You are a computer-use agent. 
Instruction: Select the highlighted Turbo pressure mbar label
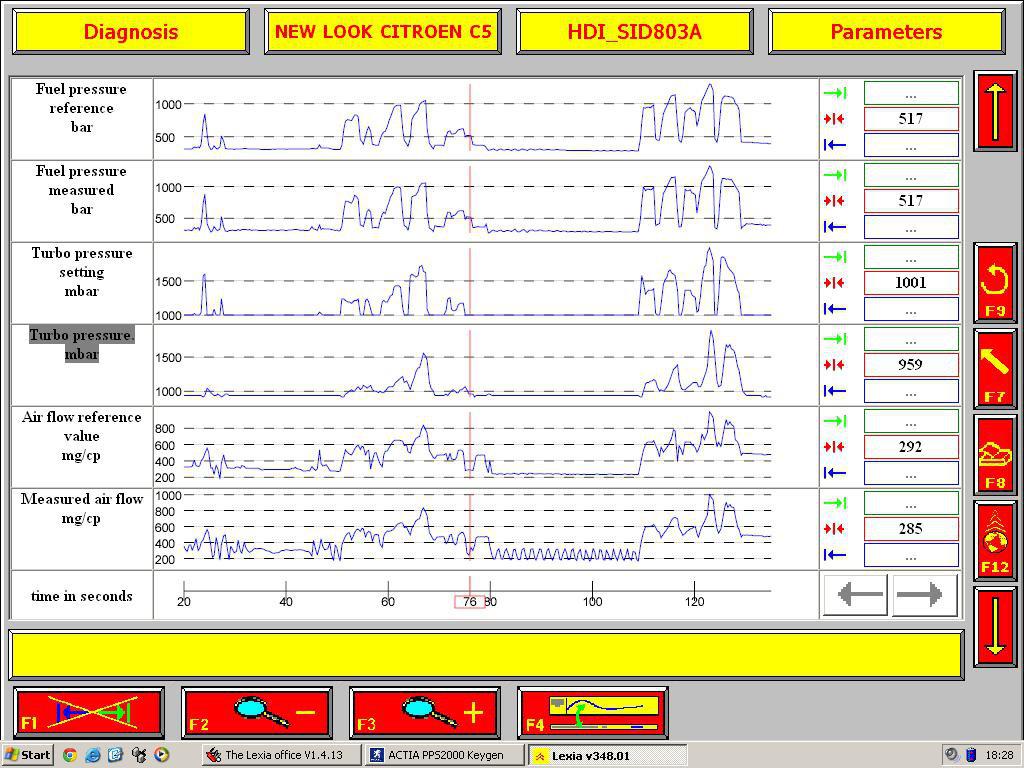(82, 344)
